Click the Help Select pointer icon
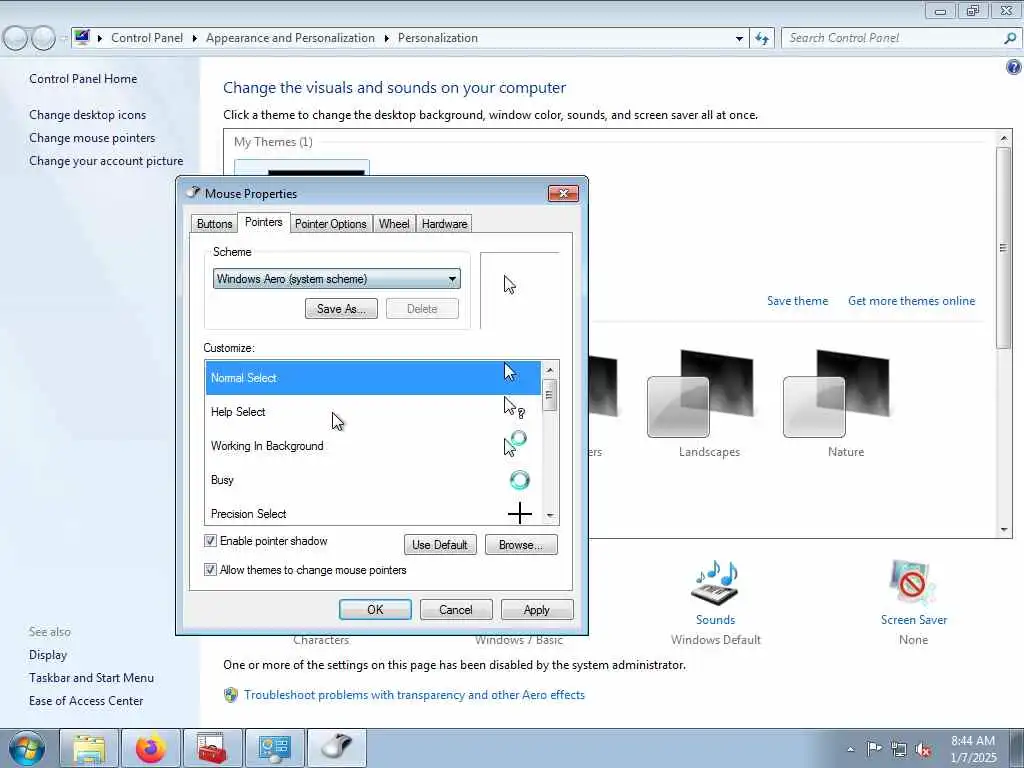 click(x=514, y=408)
